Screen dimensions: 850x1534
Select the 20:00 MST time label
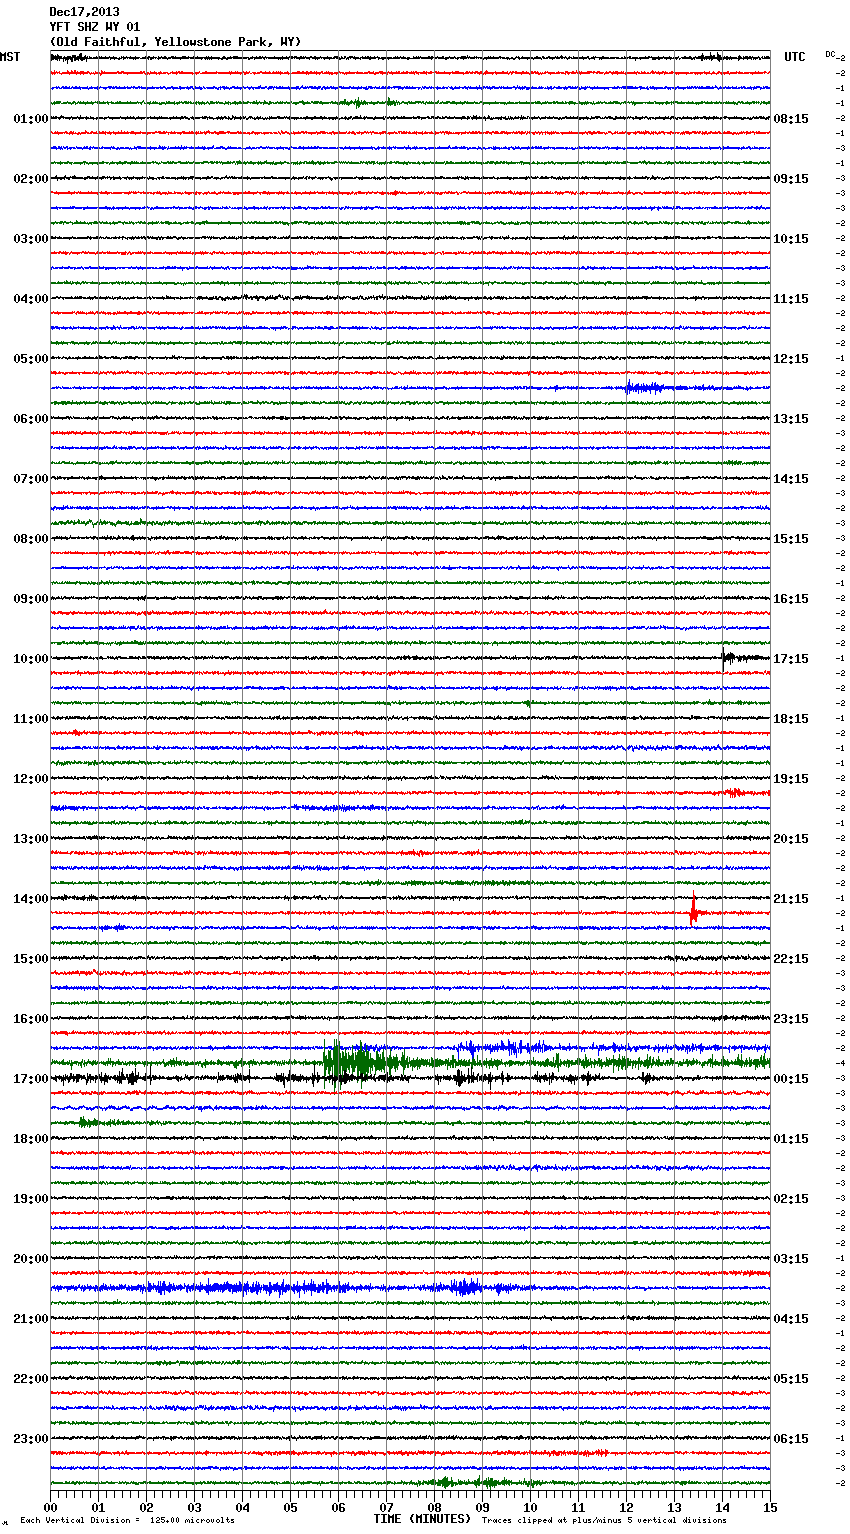pyautogui.click(x=31, y=1259)
